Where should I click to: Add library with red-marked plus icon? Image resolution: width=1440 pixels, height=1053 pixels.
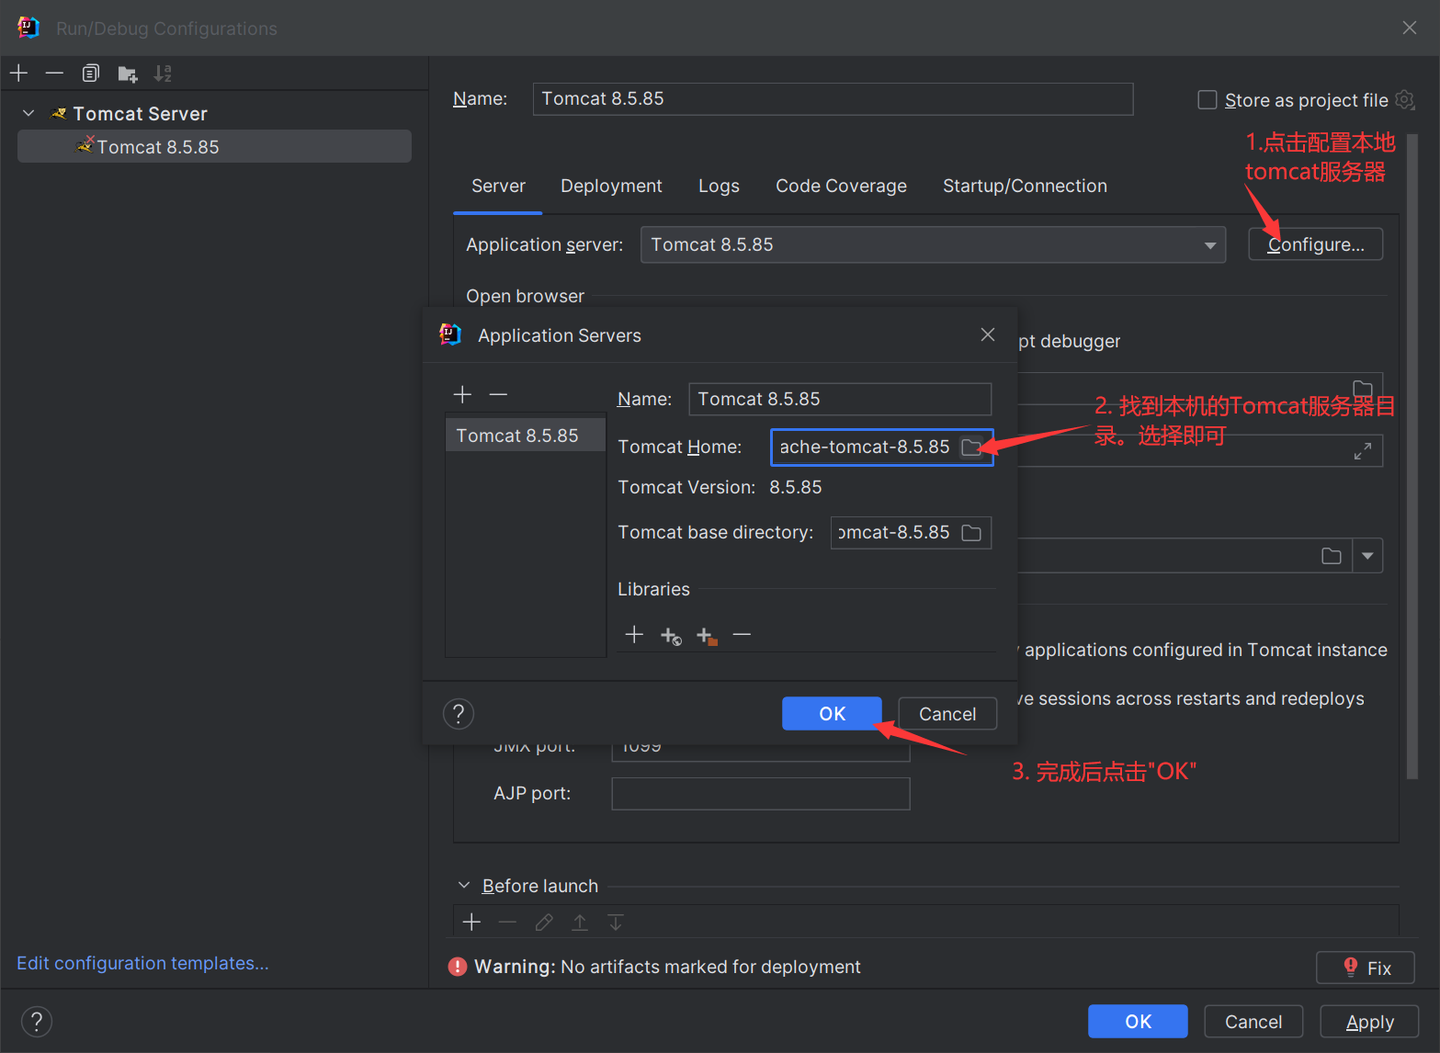click(x=707, y=636)
